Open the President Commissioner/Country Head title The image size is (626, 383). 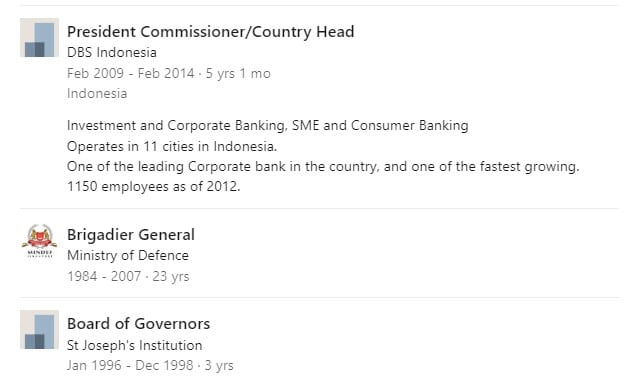[x=210, y=32]
